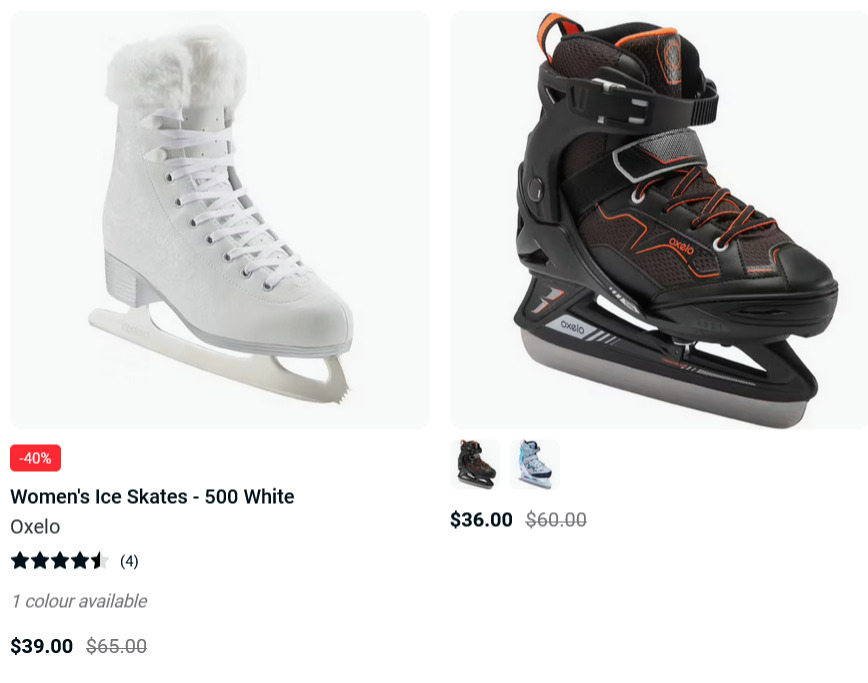Select the blue and white skate colour thumbnail

pyautogui.click(x=535, y=464)
